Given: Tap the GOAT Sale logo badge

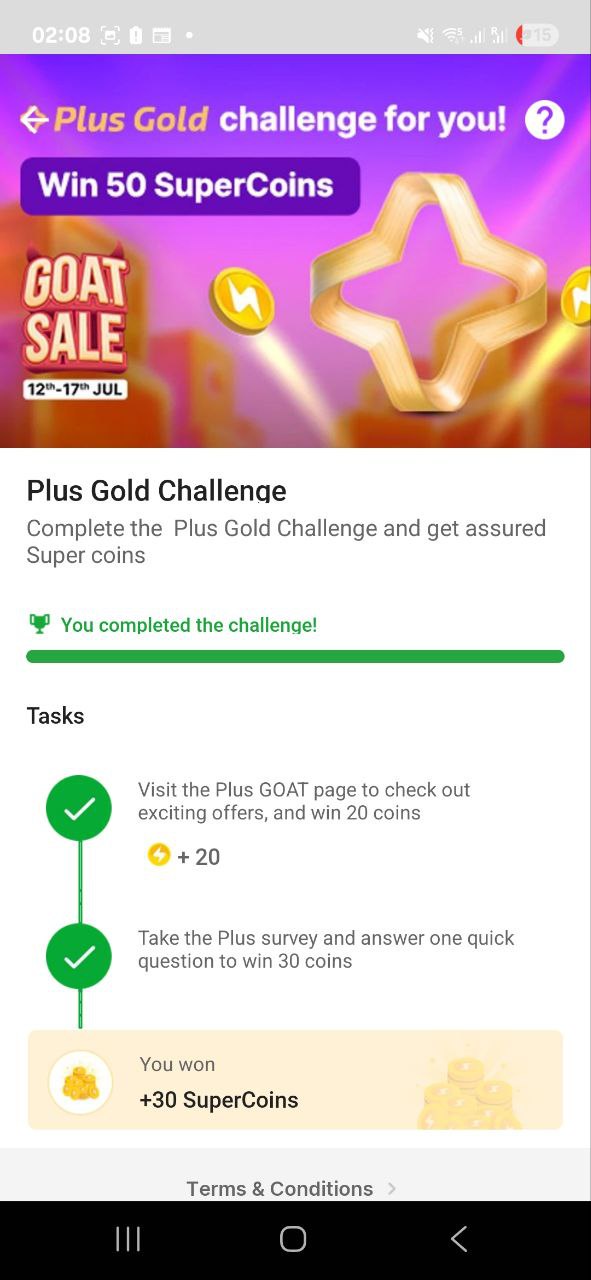Looking at the screenshot, I should tap(76, 322).
